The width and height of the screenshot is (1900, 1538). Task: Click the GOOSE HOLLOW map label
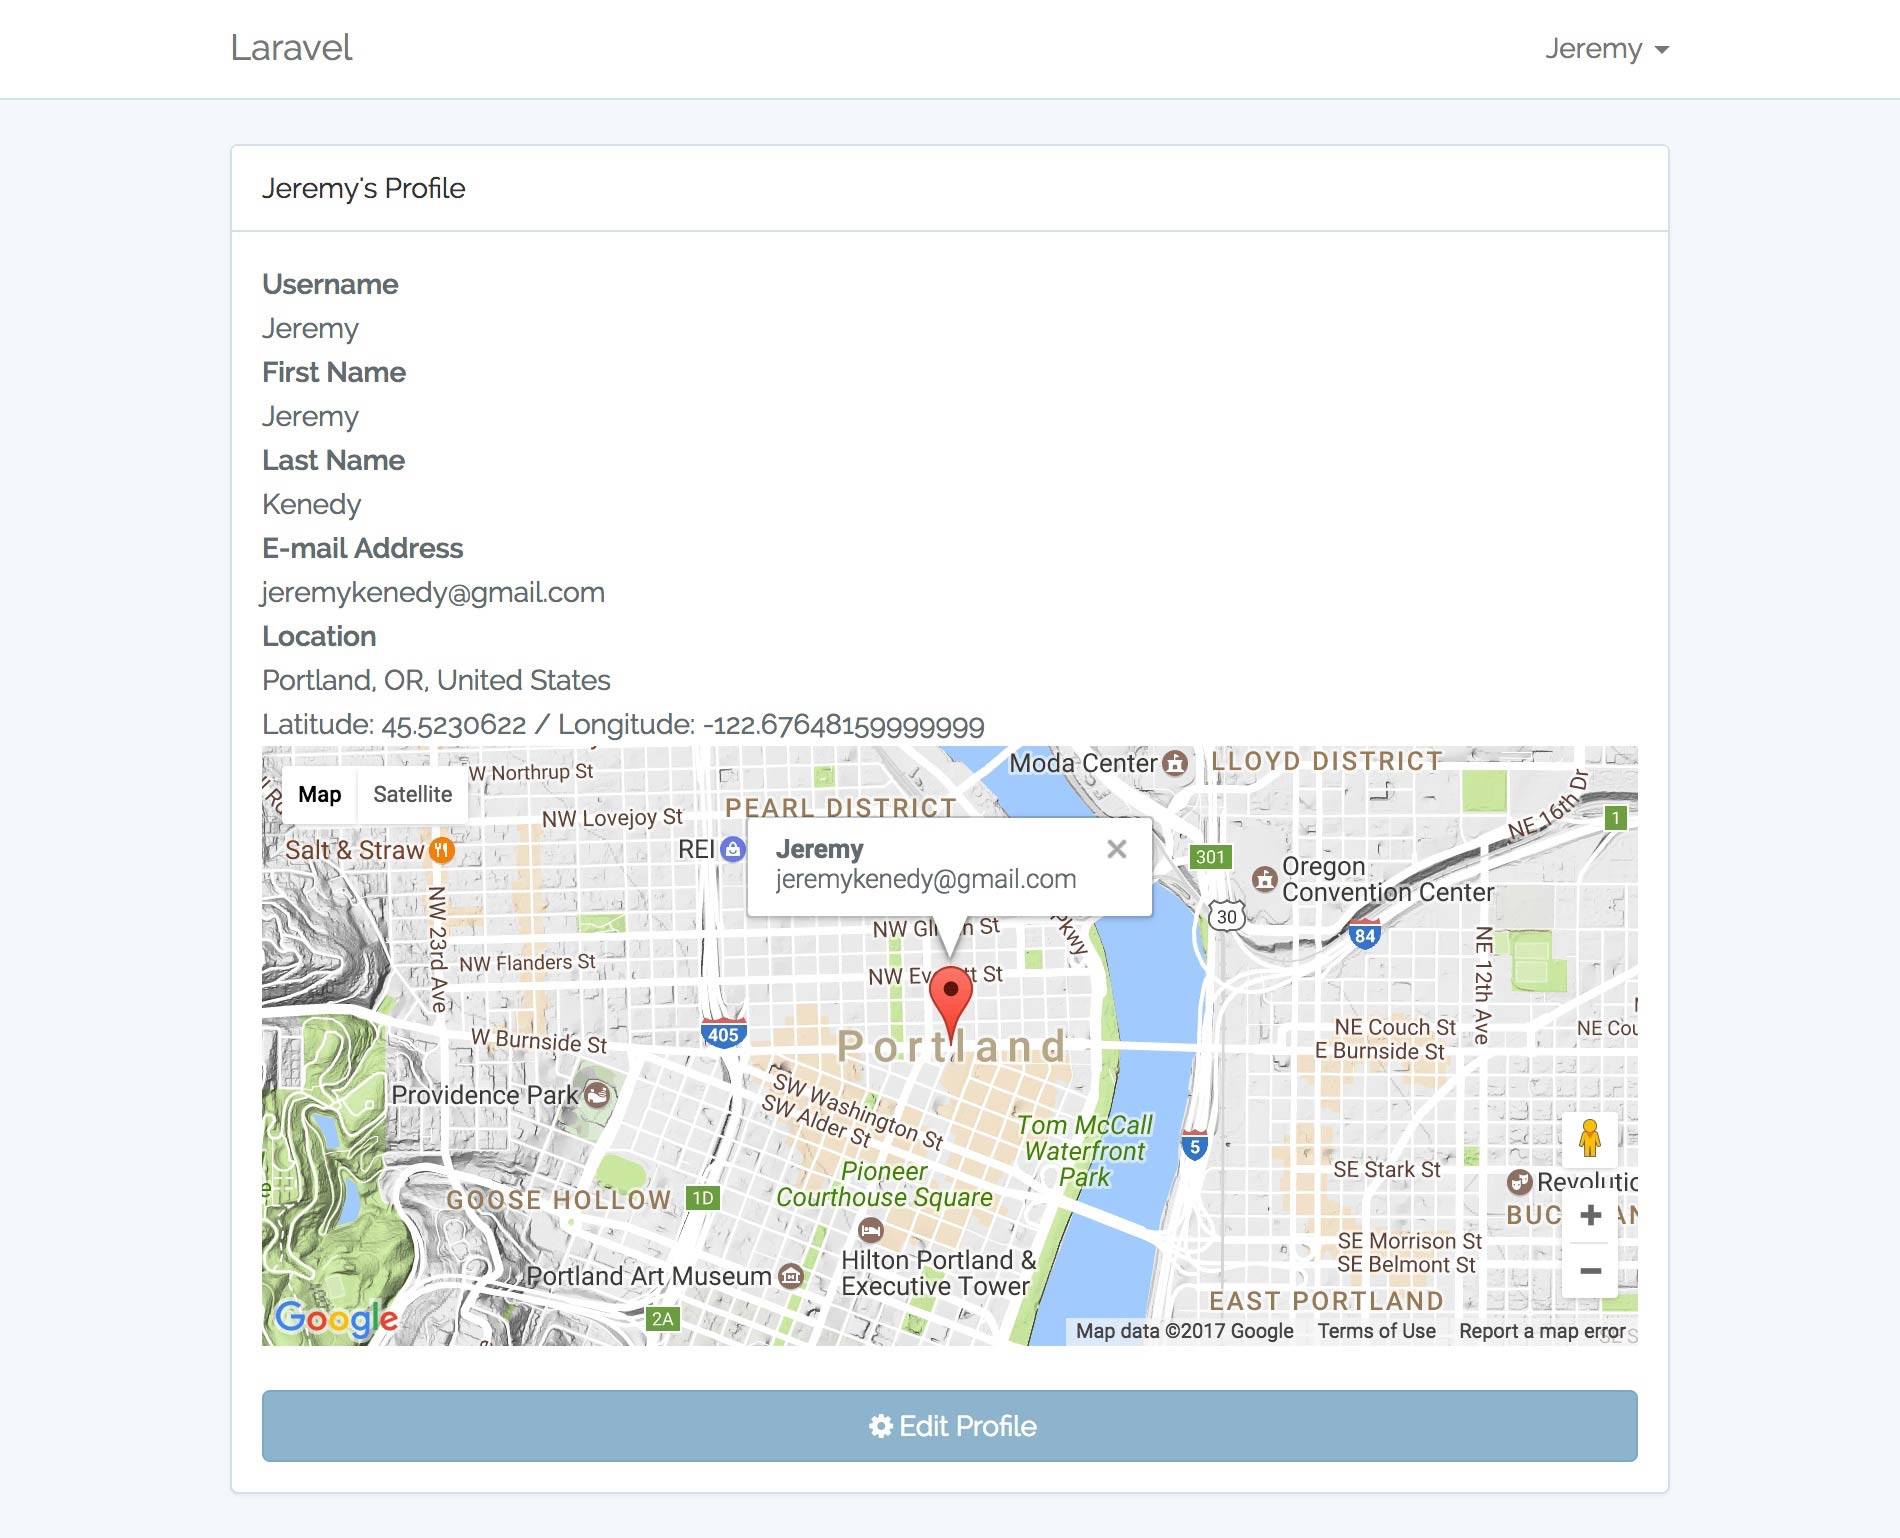click(x=558, y=1200)
